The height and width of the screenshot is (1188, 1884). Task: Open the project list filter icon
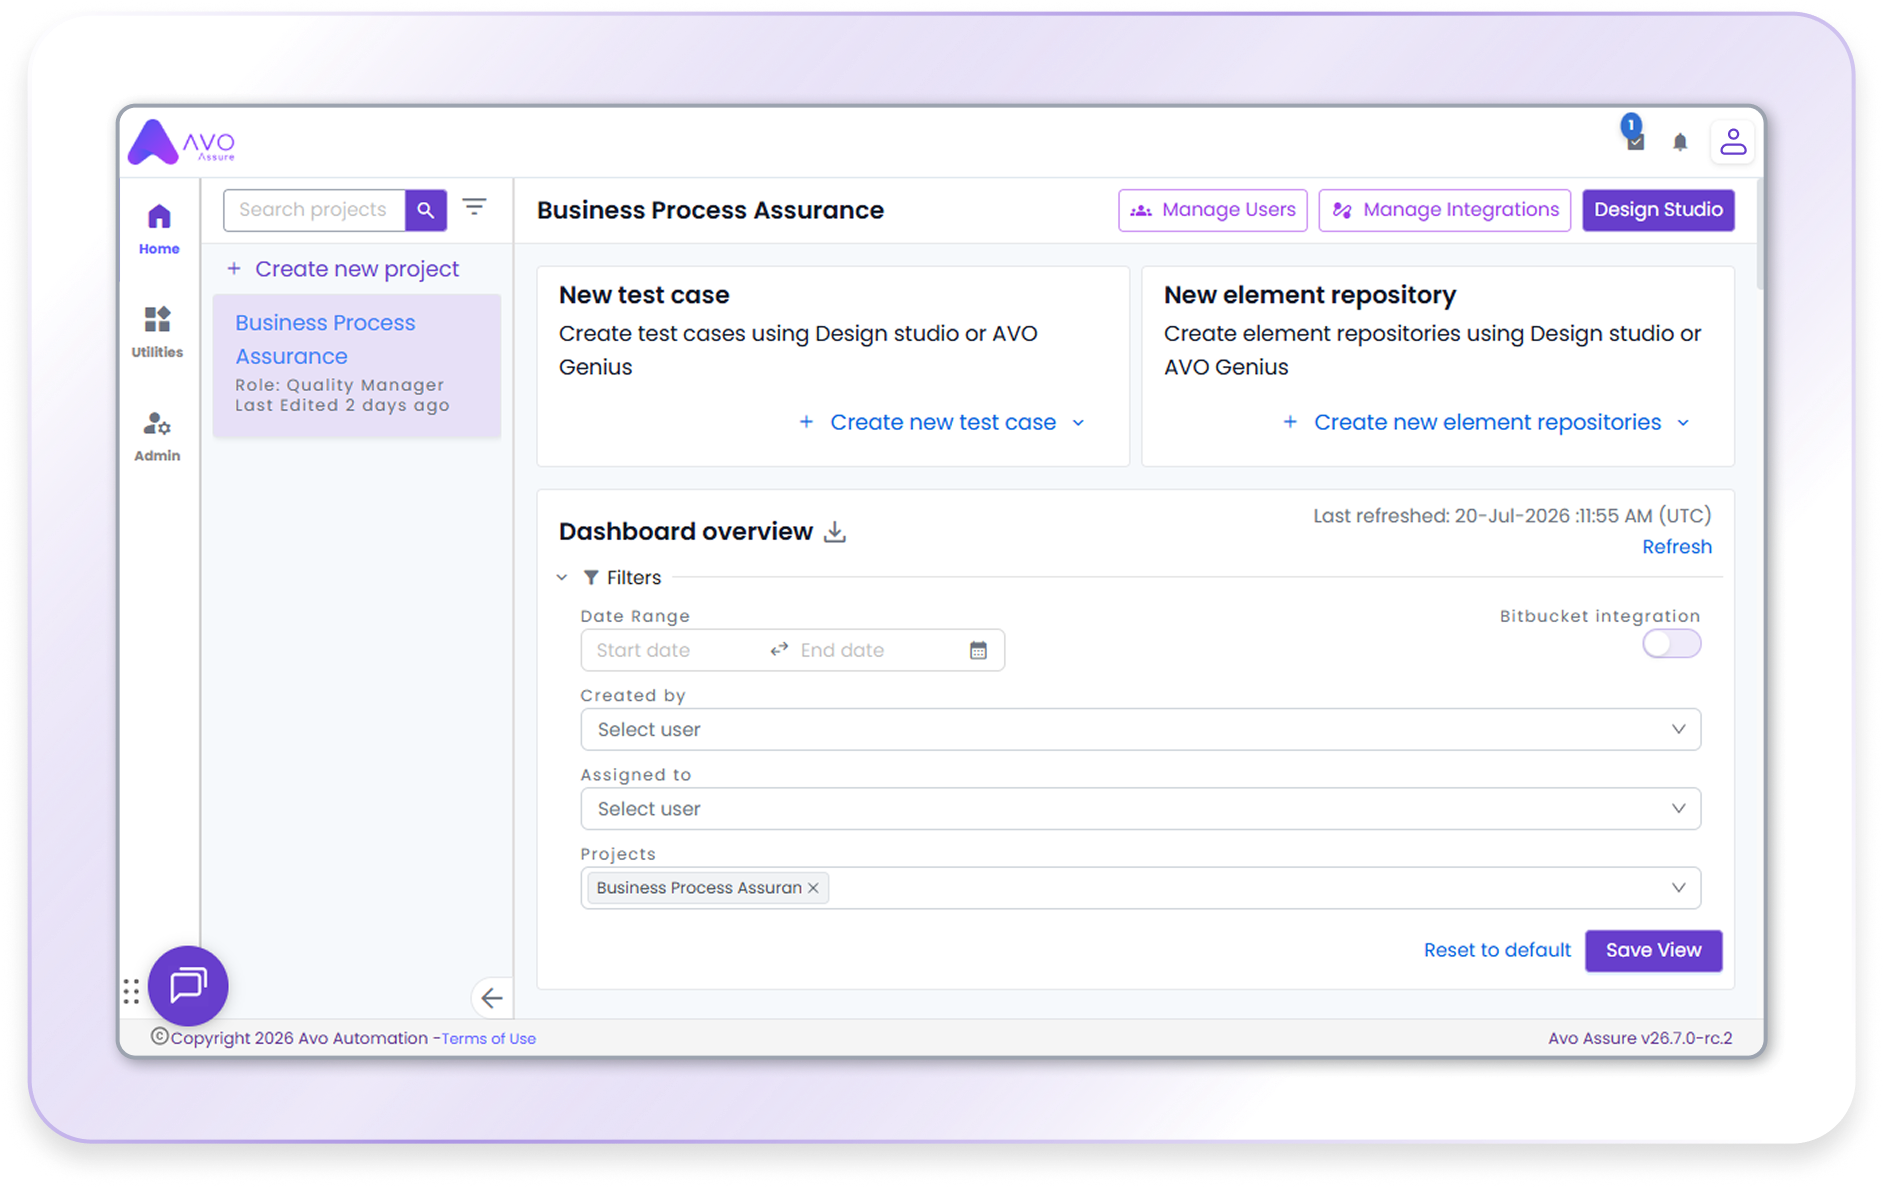pyautogui.click(x=474, y=207)
